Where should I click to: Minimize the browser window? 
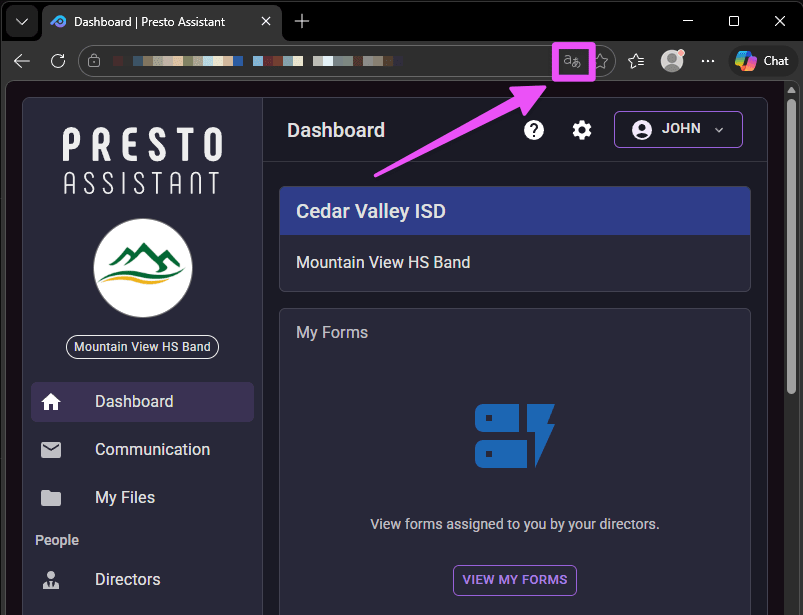(688, 21)
